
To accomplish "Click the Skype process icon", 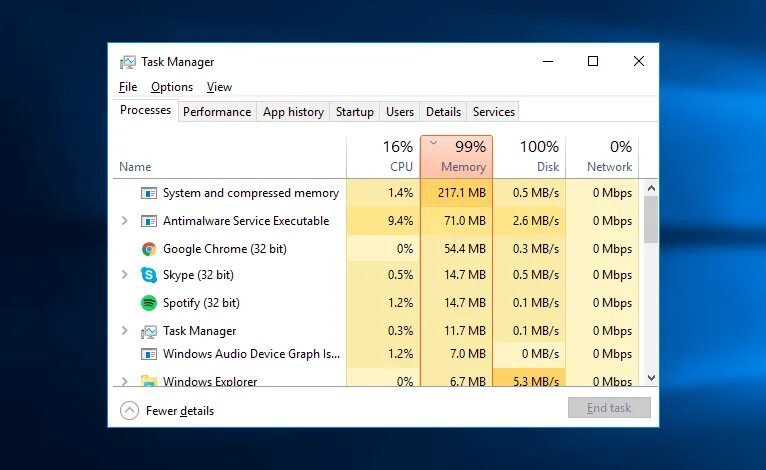I will tap(149, 275).
